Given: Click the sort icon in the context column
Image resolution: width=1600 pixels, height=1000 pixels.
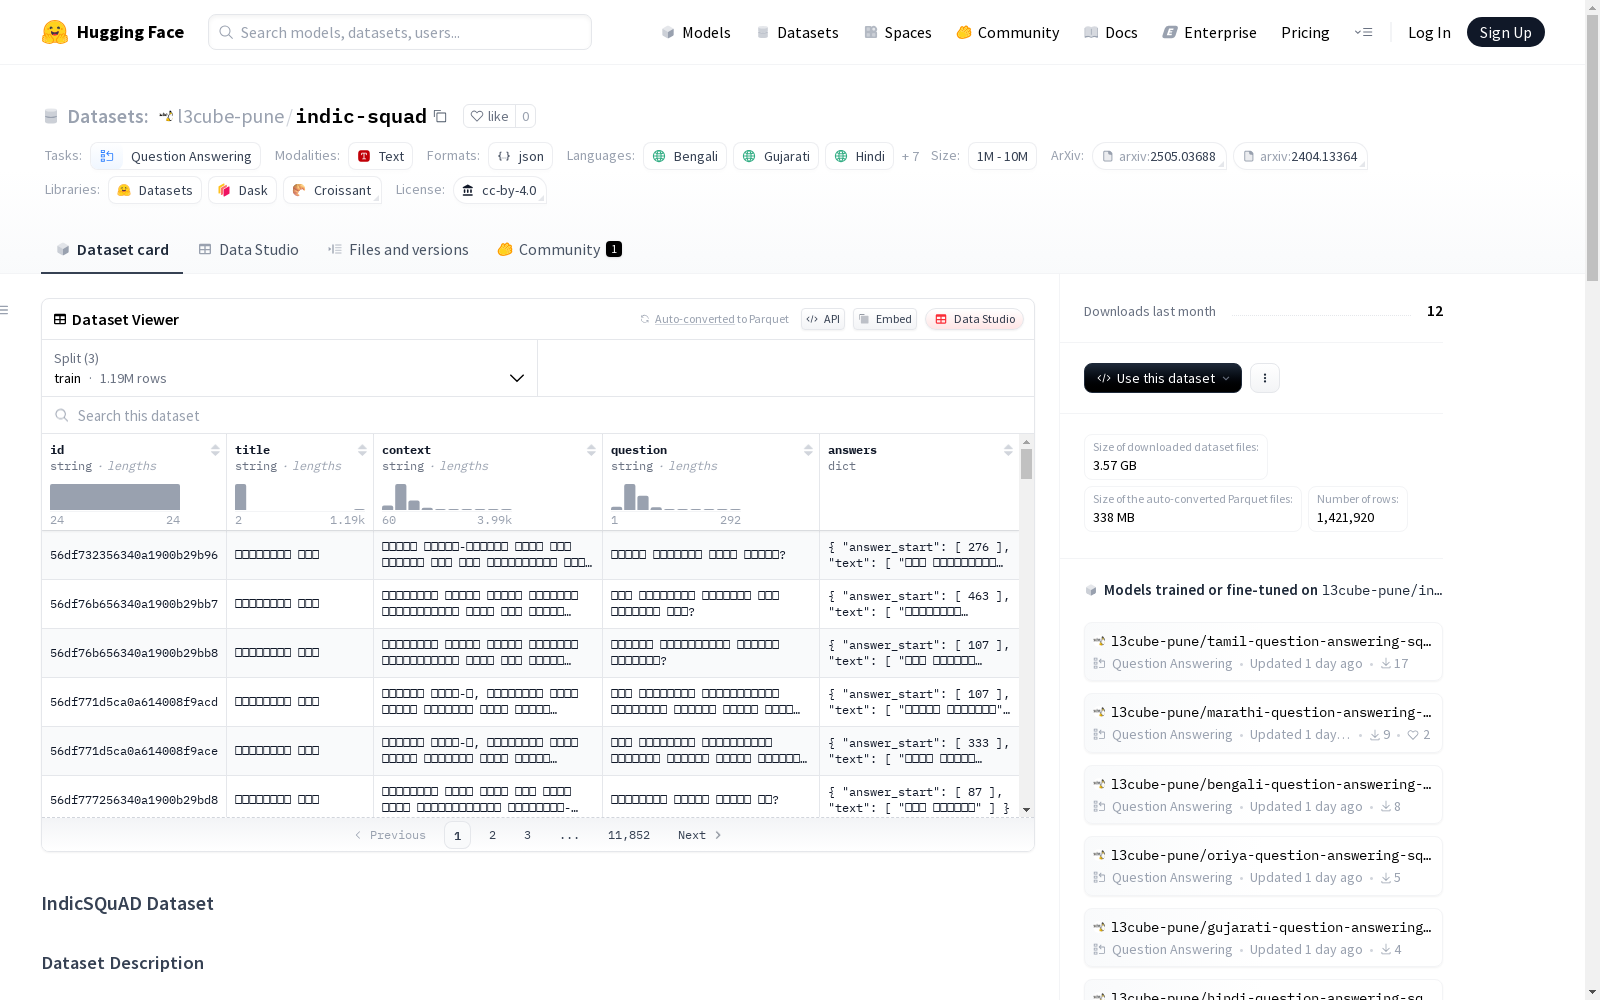Looking at the screenshot, I should click(591, 450).
